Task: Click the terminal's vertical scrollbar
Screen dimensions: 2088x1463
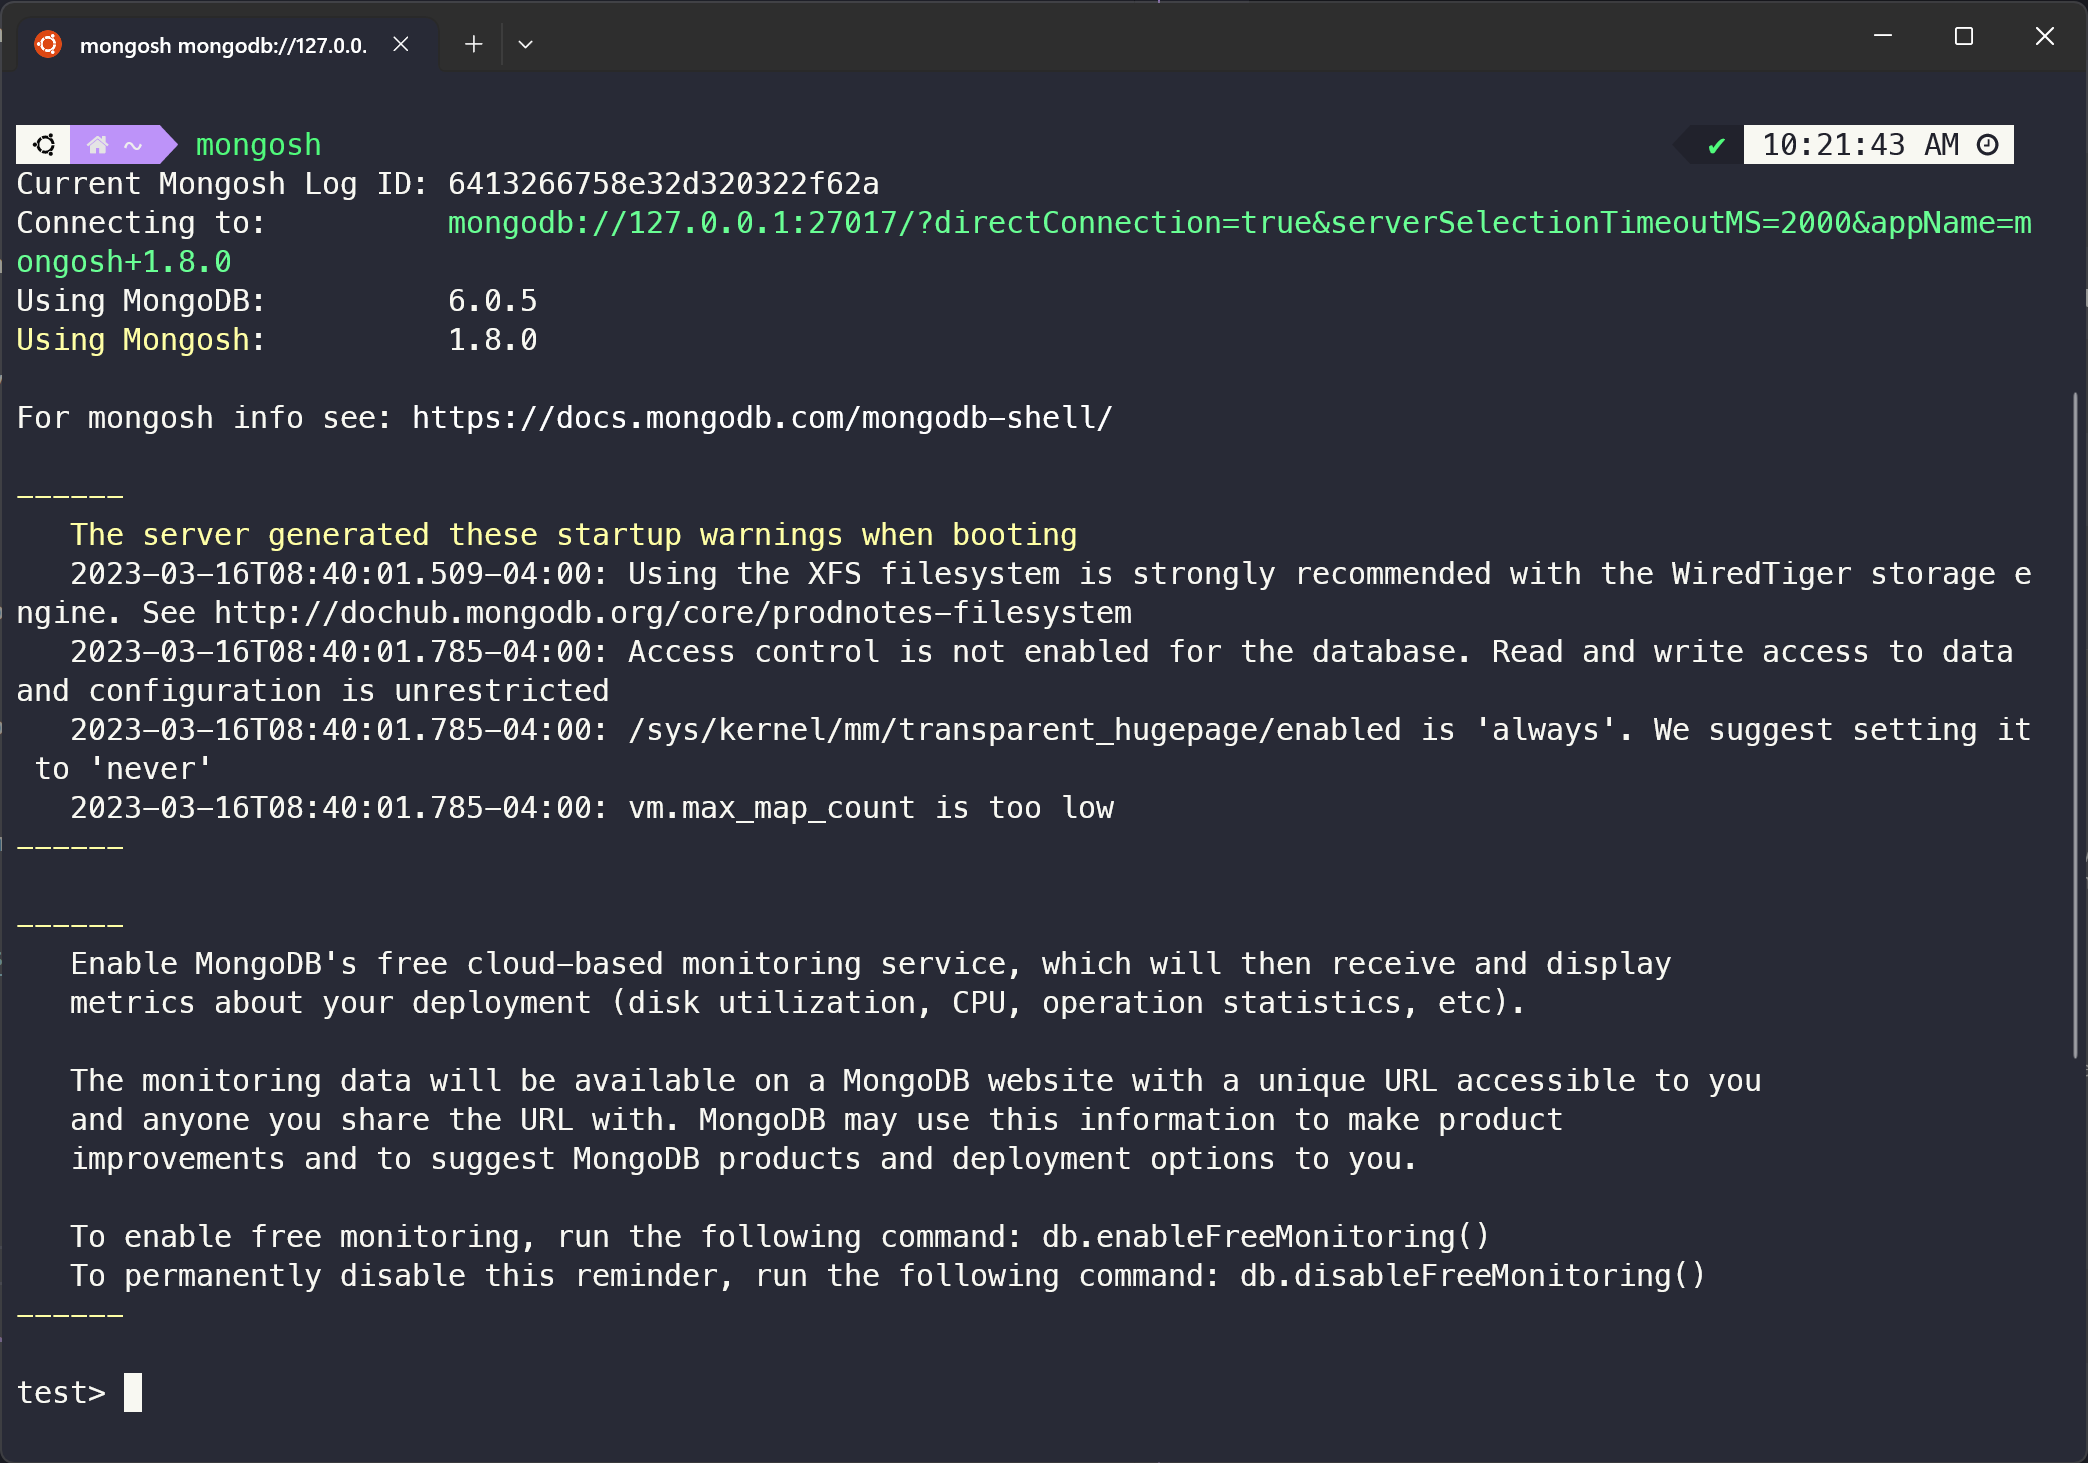Action: (2075, 725)
